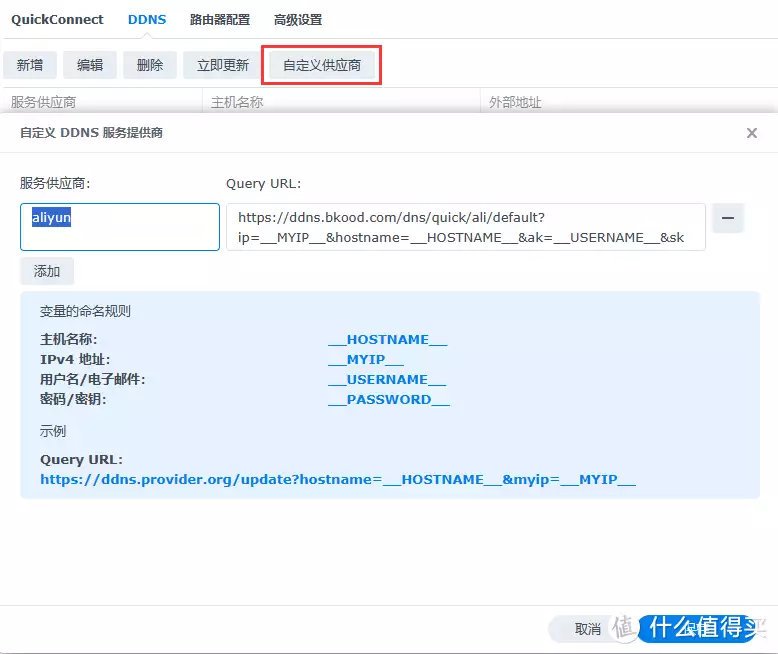Close the 自定义 DDNS 服务提供商 dialog
The width and height of the screenshot is (778, 654).
coord(752,133)
